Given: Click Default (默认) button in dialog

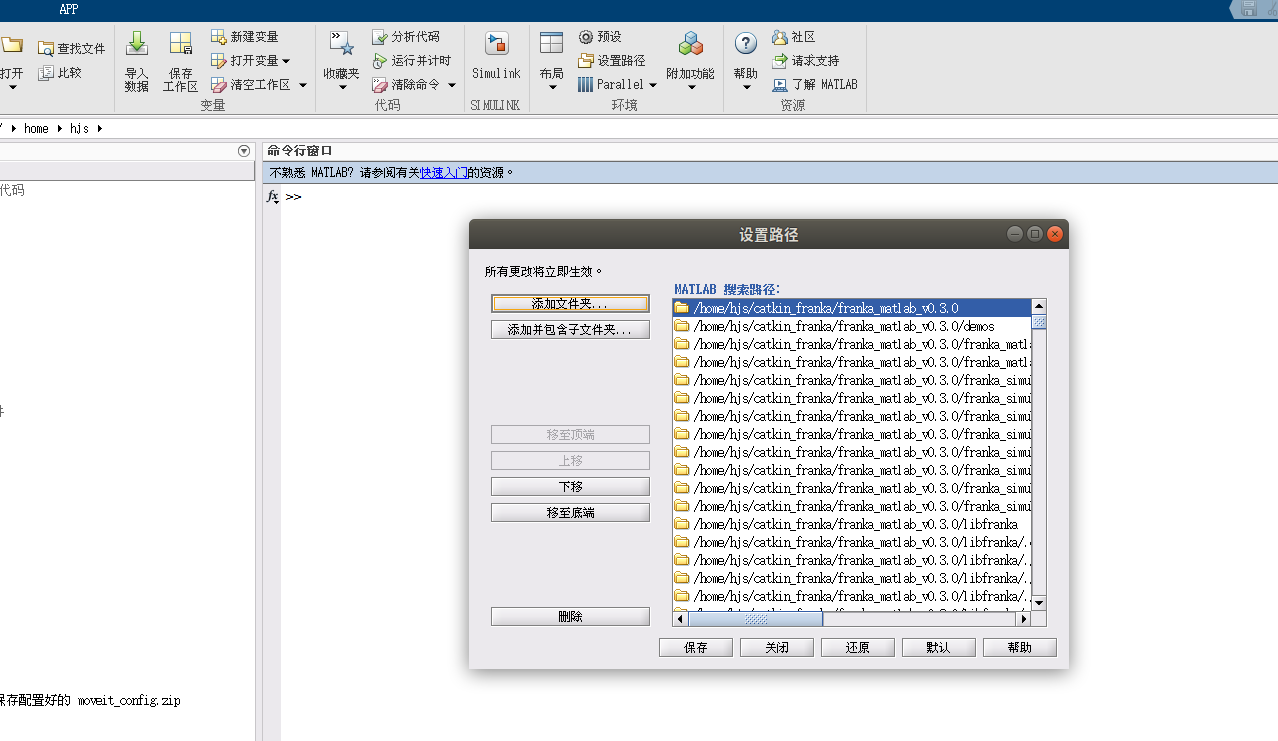Looking at the screenshot, I should click(939, 647).
